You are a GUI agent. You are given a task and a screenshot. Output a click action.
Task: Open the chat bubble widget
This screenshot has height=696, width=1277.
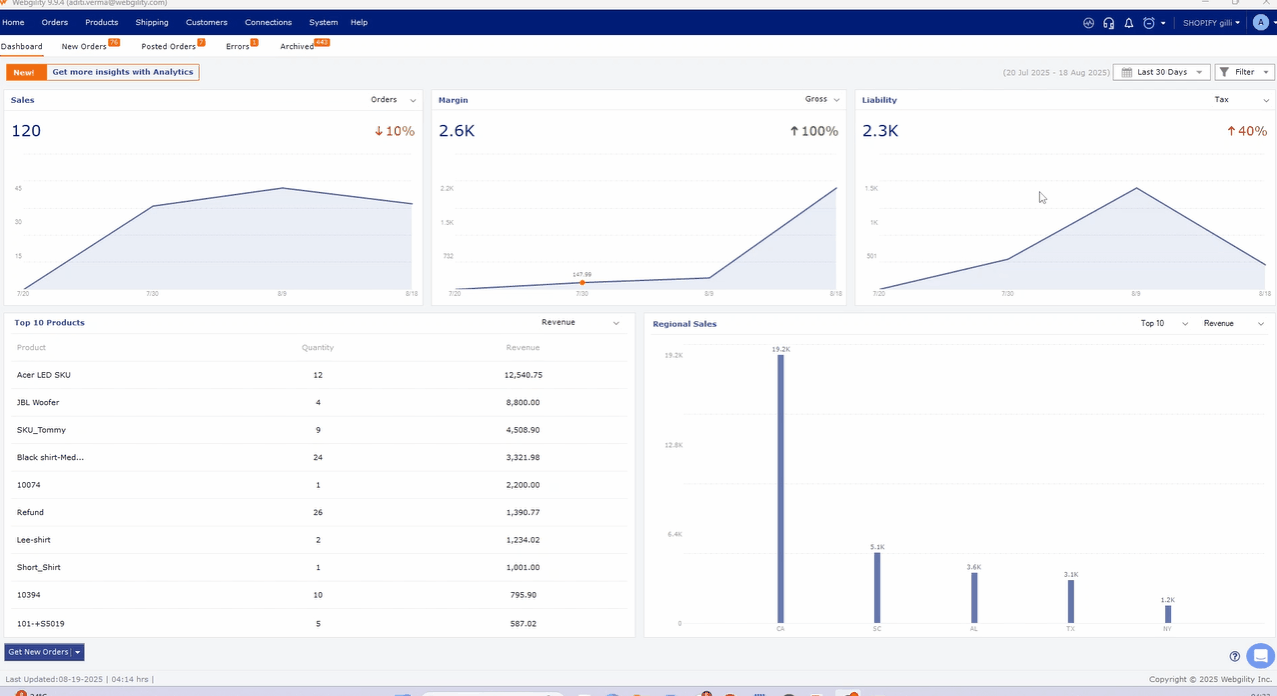1260,656
